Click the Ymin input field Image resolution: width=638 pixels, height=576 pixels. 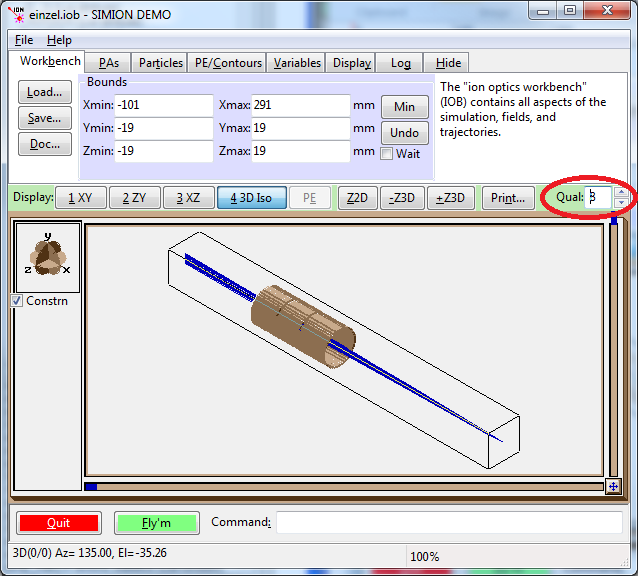pos(164,128)
